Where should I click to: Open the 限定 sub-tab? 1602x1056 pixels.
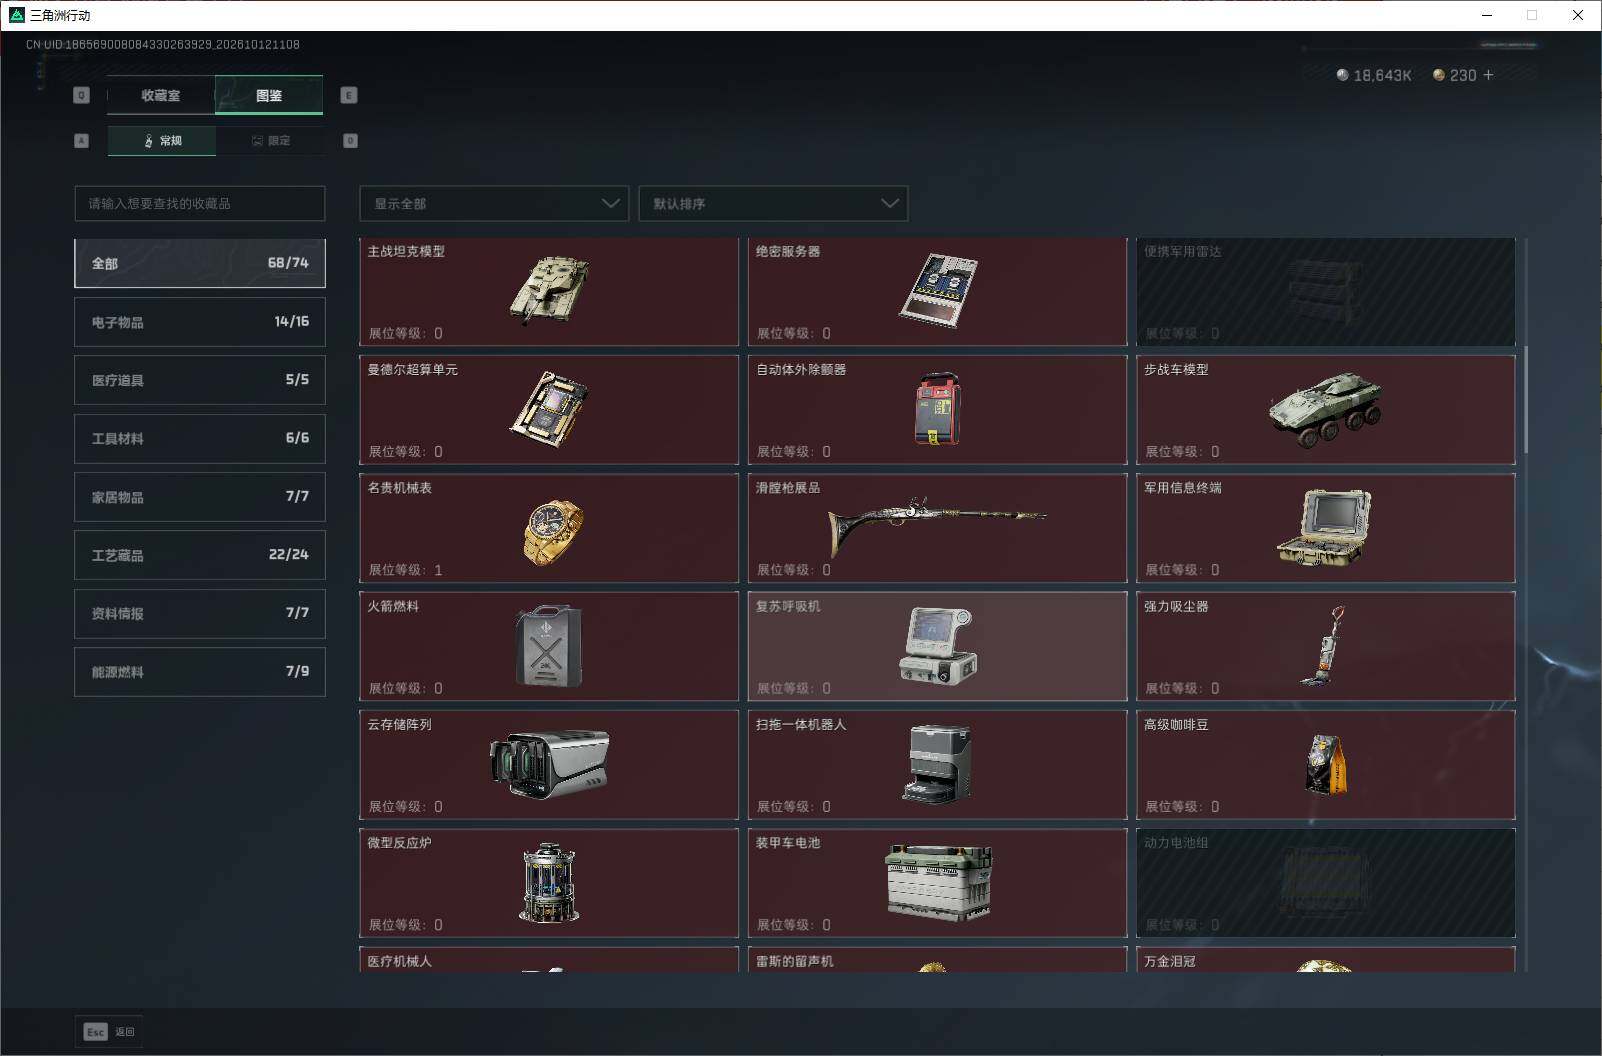coord(270,141)
